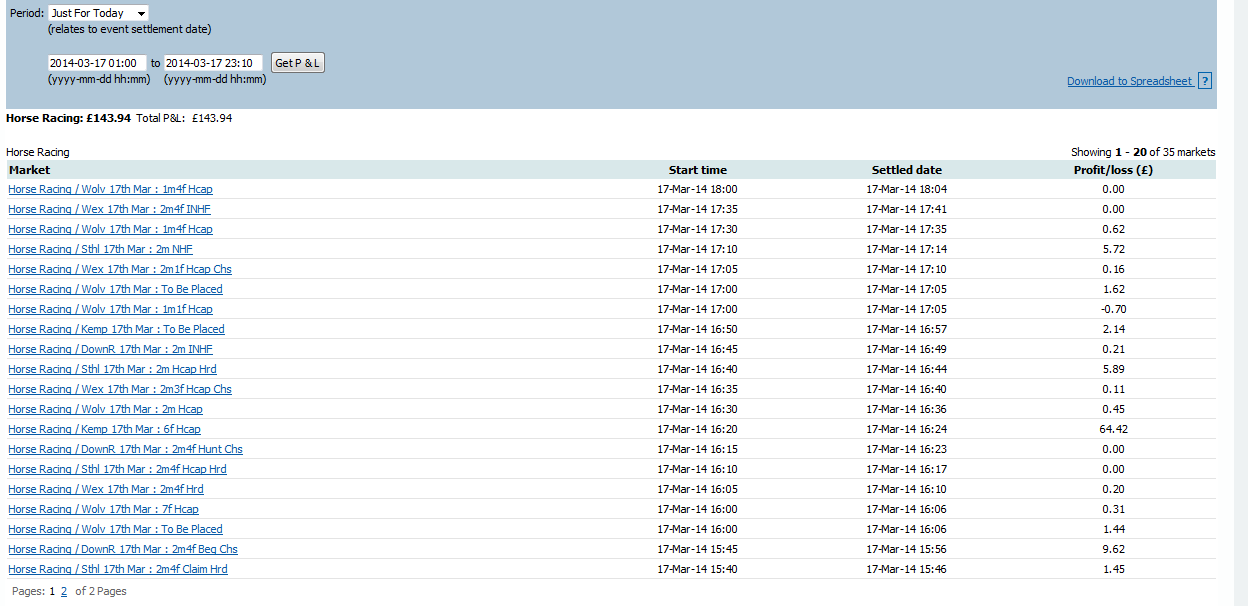Open Wex 17th Mar 2m4f Hrd market

[x=106, y=489]
